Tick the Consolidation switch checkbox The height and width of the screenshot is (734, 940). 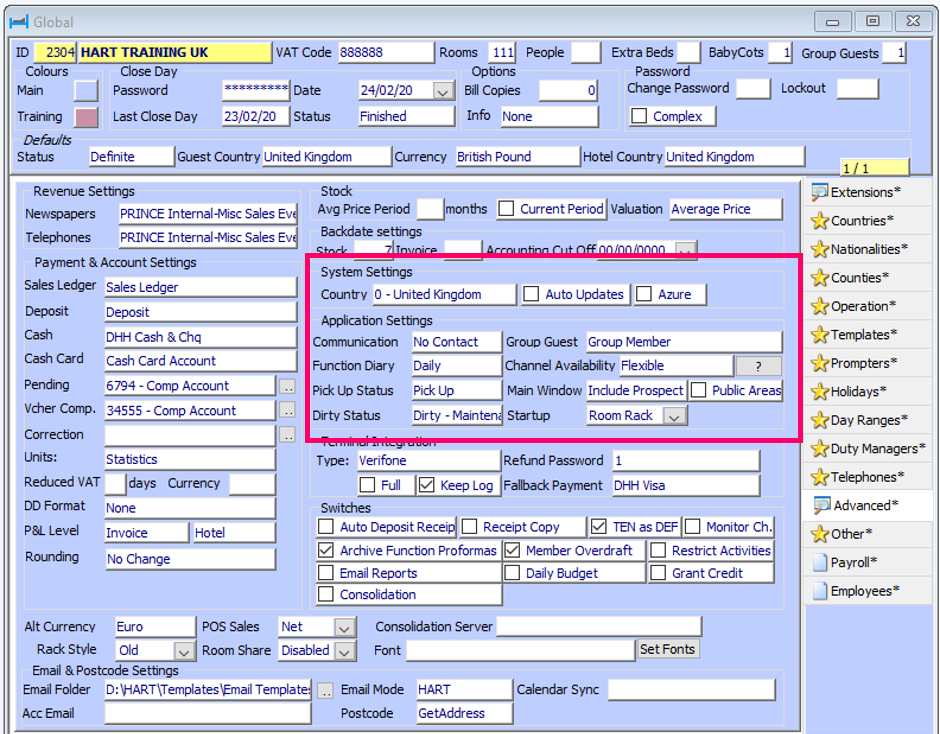[326, 594]
